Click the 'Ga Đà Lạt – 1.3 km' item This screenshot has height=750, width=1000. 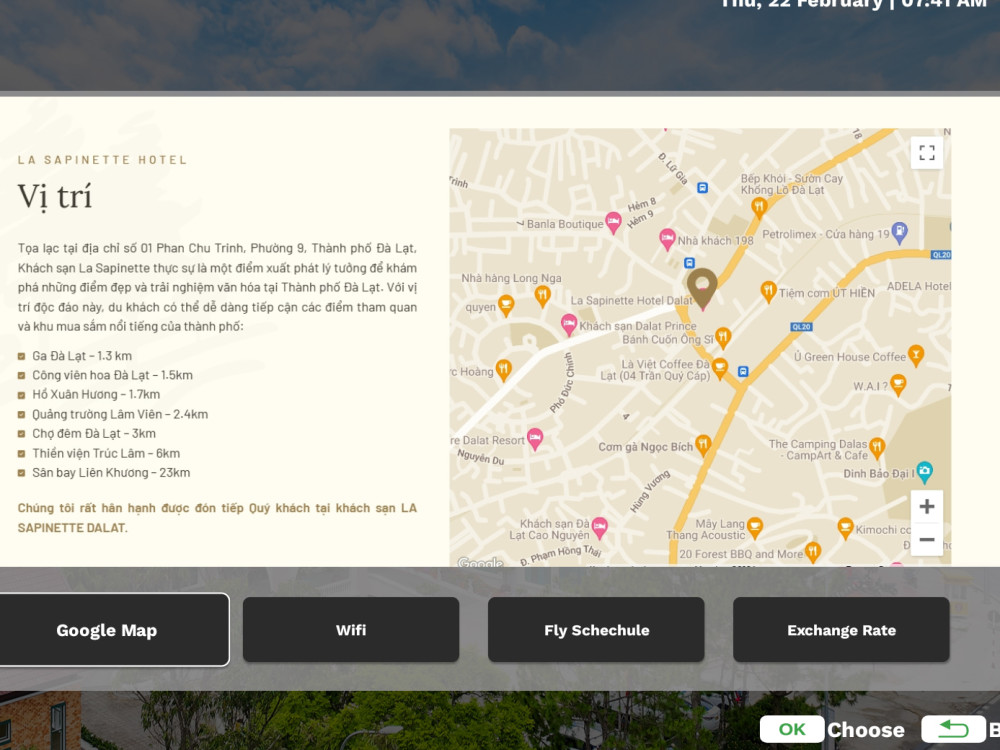point(82,356)
